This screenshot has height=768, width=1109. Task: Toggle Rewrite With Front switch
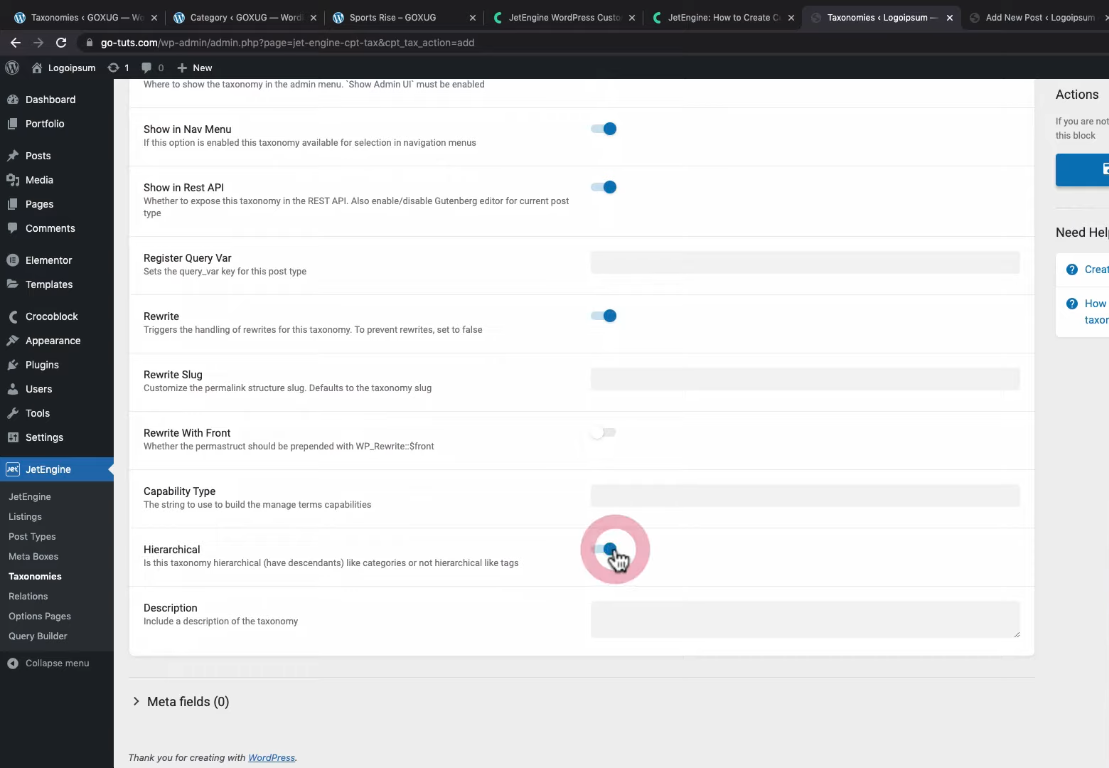pyautogui.click(x=604, y=432)
